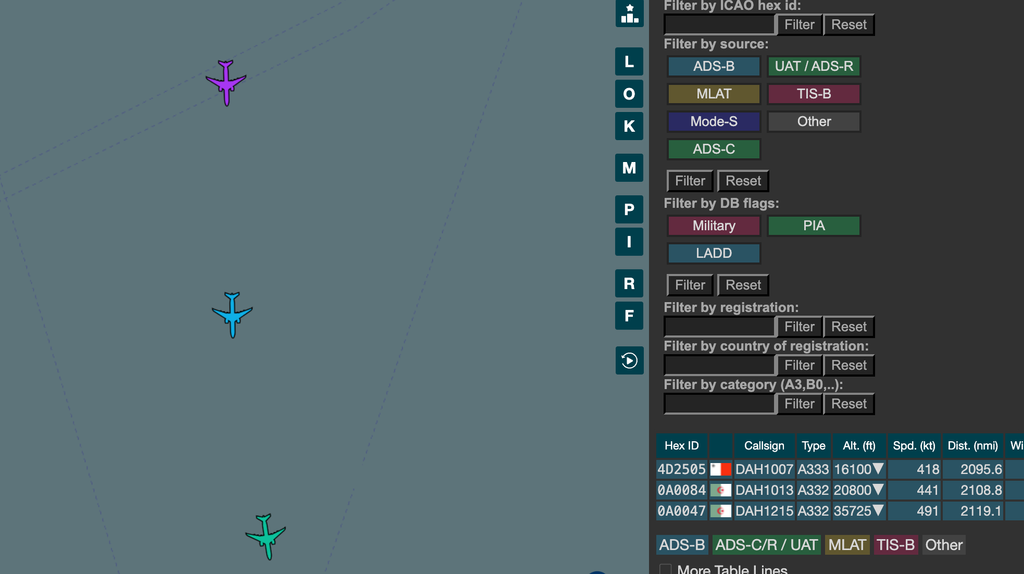Click the ICAO hex id input field
The height and width of the screenshot is (574, 1024).
click(x=719, y=25)
